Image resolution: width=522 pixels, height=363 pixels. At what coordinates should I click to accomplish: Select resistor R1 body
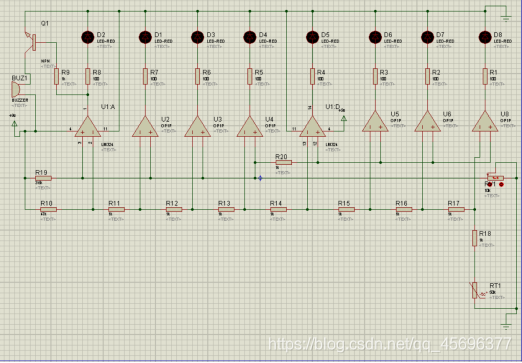click(x=485, y=76)
